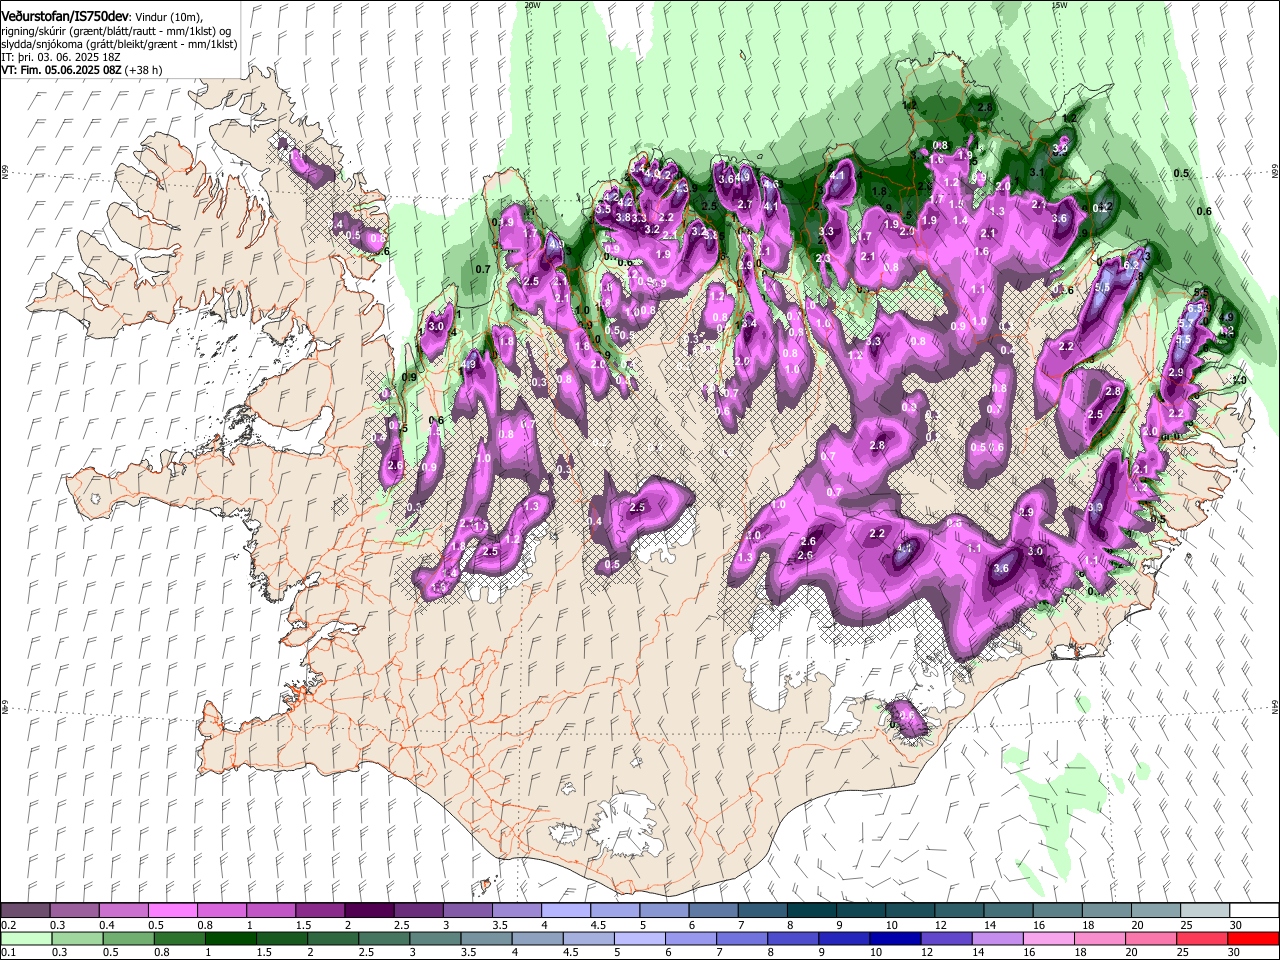The height and width of the screenshot is (960, 1280).
Task: Click the '20W' longitude label at the top
Action: click(x=532, y=5)
